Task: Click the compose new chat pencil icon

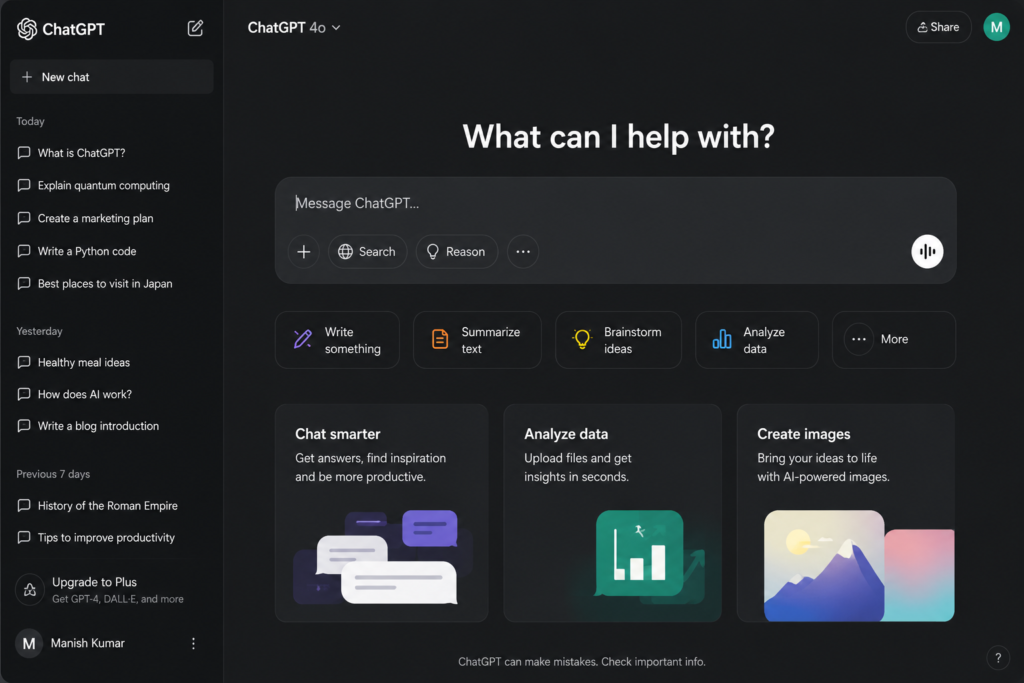Action: [195, 28]
